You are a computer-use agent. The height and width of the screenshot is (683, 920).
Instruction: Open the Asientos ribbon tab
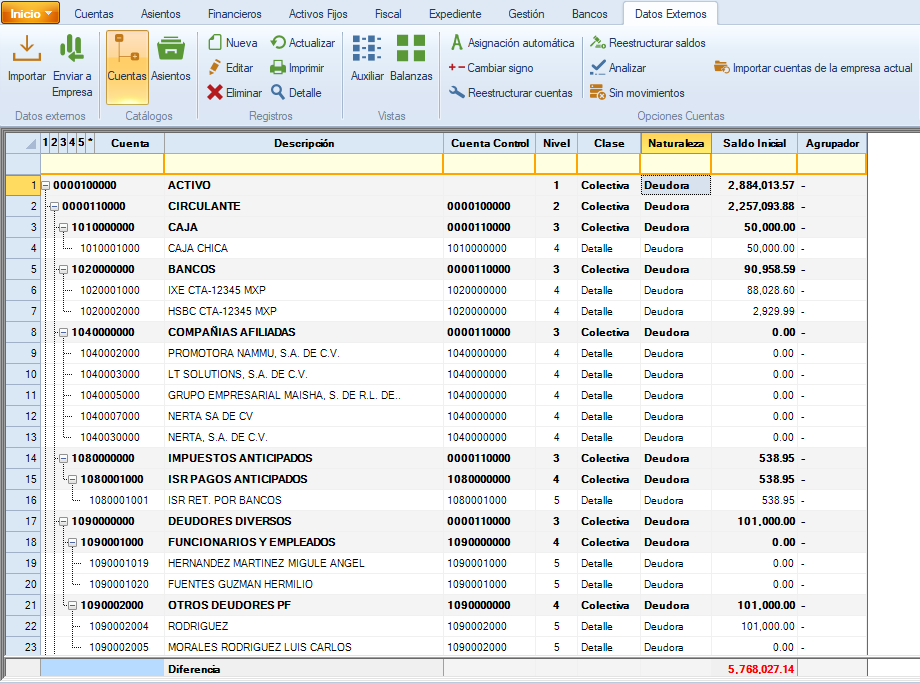click(x=161, y=13)
